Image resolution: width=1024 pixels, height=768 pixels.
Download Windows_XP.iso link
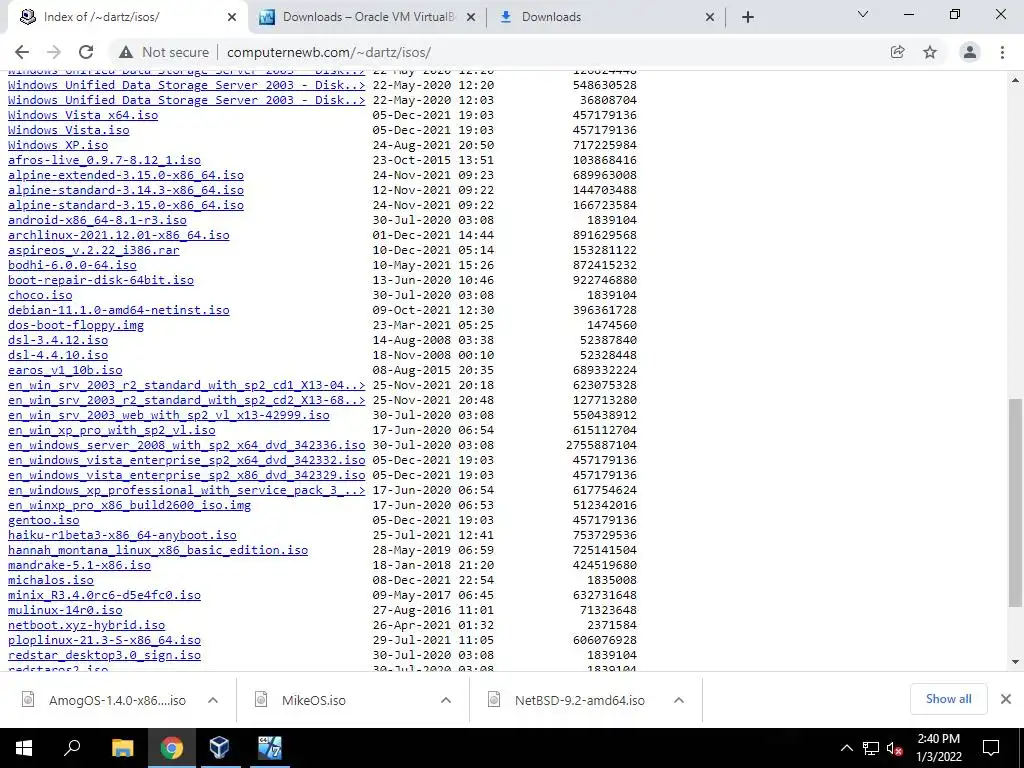[x=58, y=145]
